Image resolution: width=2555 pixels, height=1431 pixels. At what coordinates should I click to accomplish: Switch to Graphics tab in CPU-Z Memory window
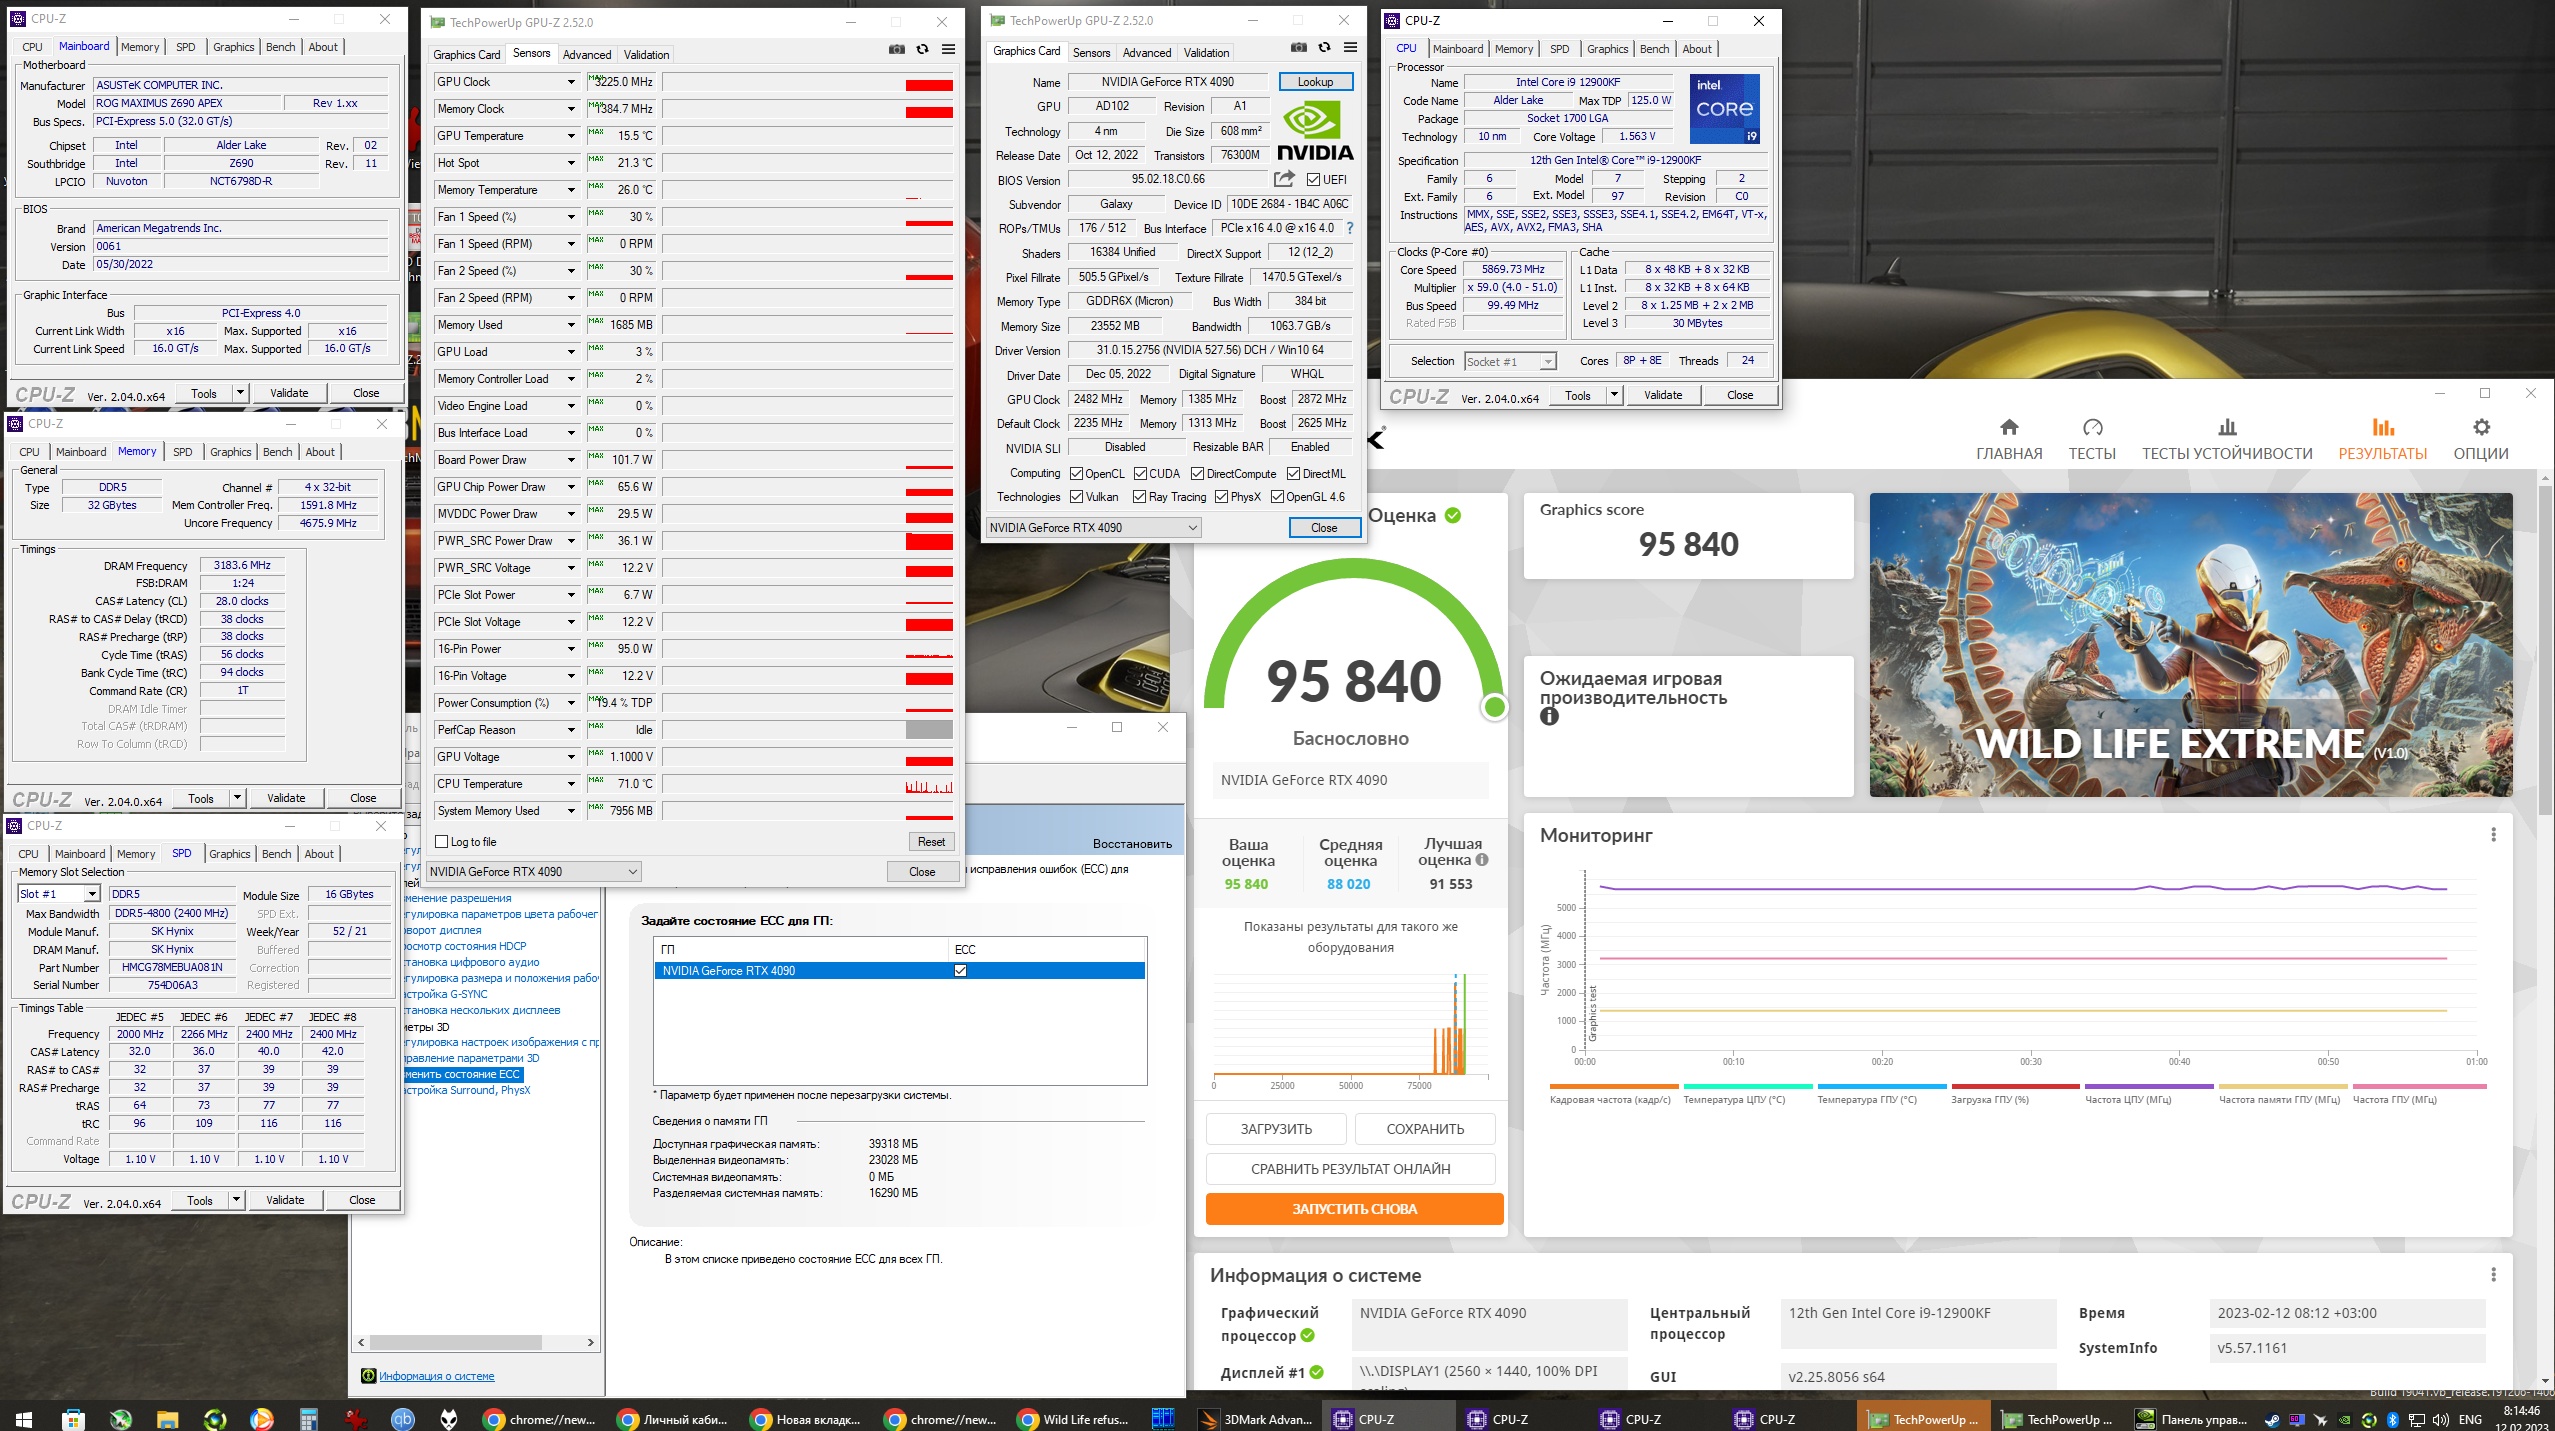(x=231, y=452)
